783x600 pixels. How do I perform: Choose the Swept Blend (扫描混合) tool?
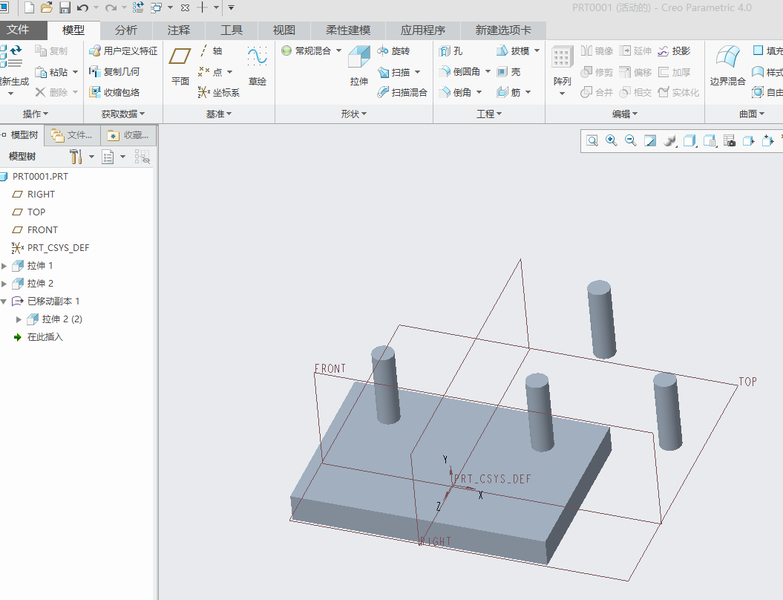pos(402,92)
